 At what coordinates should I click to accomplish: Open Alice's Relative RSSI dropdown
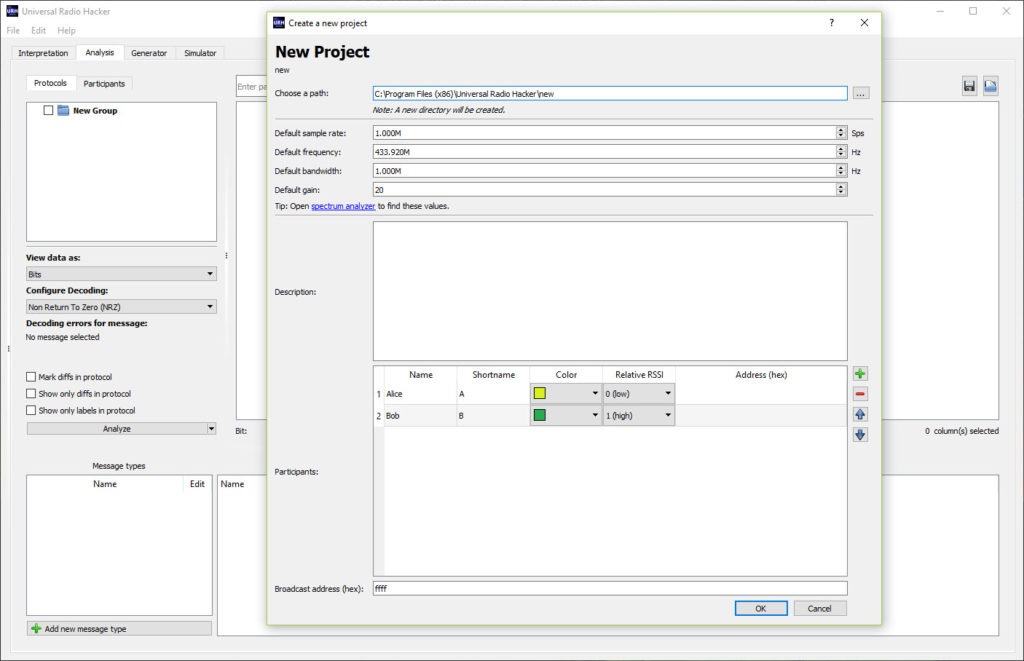click(639, 394)
